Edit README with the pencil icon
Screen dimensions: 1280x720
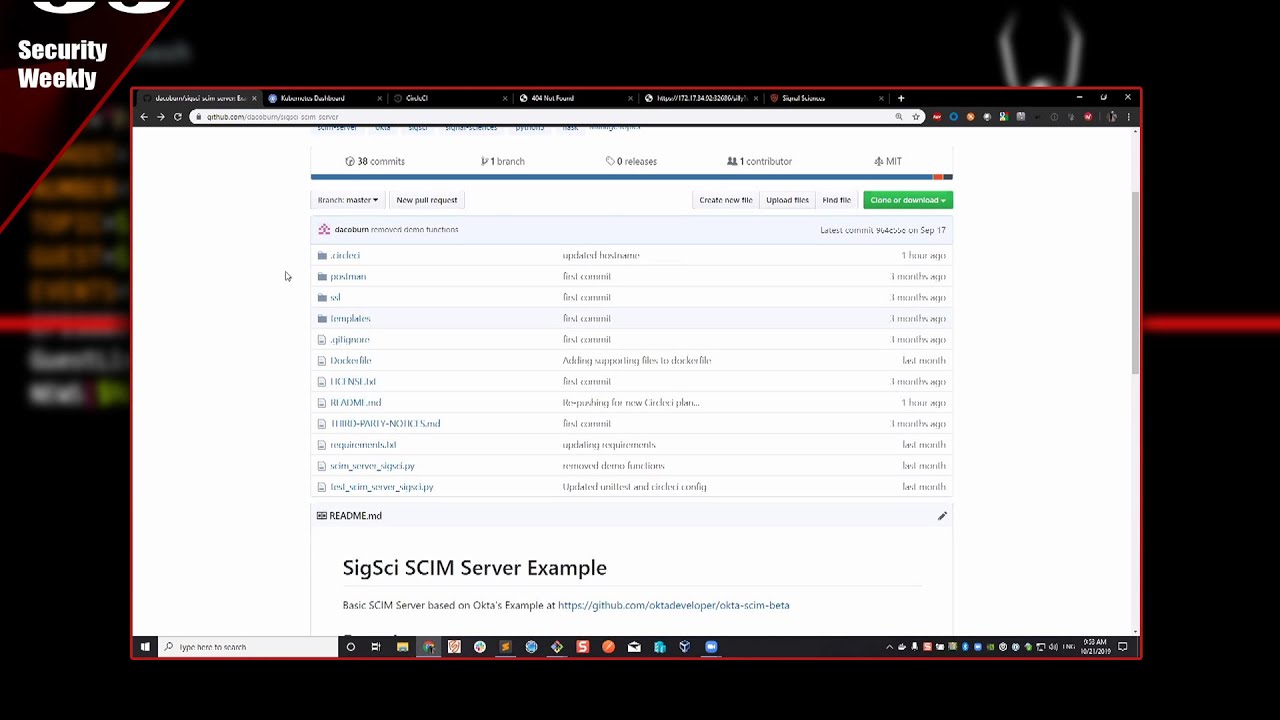pos(942,516)
